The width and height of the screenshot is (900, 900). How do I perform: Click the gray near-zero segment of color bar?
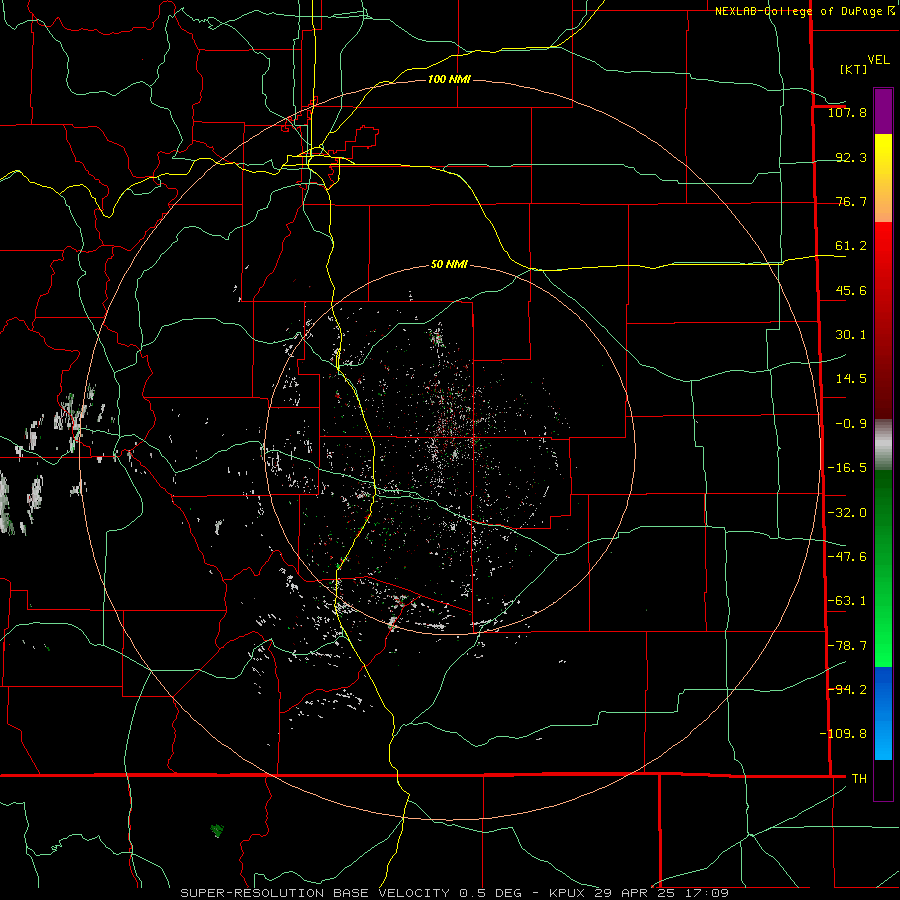pos(883,444)
